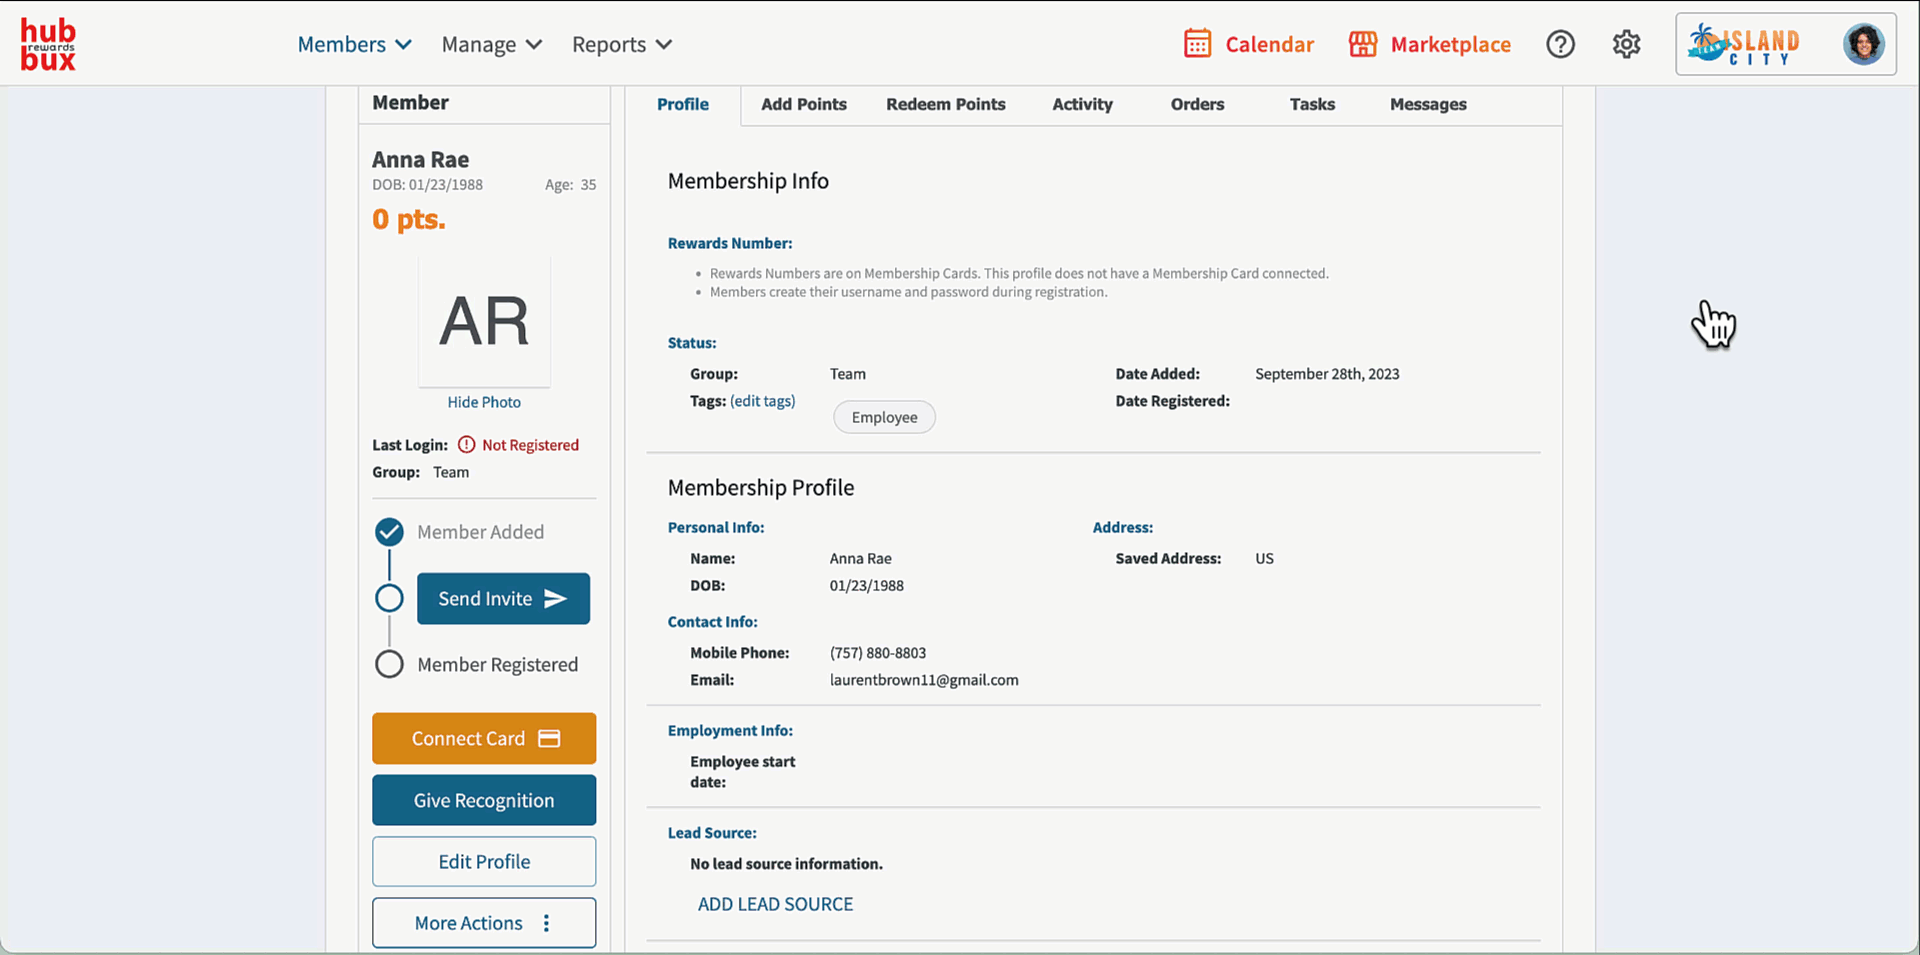Image resolution: width=1920 pixels, height=955 pixels.
Task: Click the edit tags link
Action: coord(762,401)
